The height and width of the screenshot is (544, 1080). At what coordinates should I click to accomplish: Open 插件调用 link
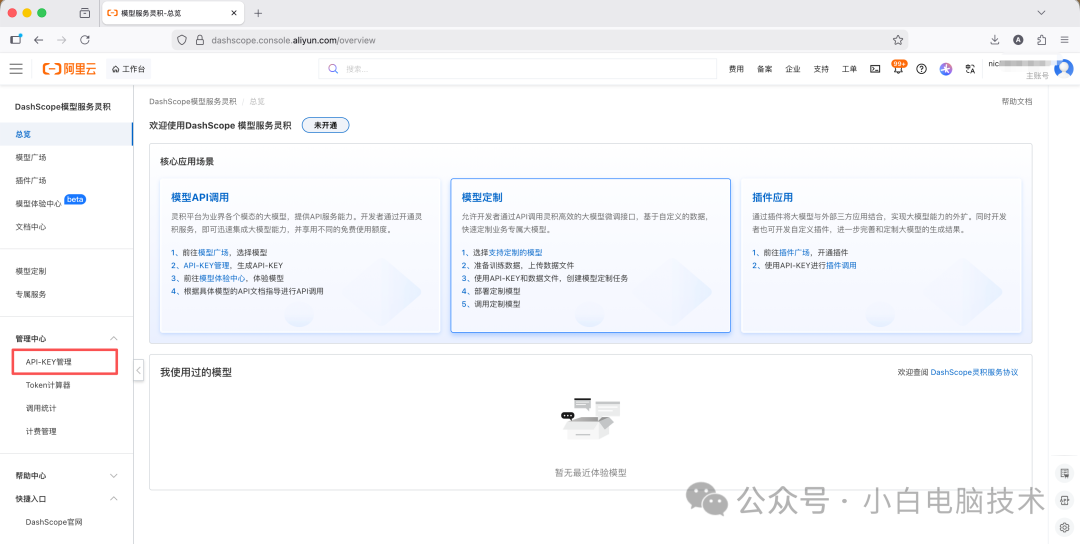(841, 265)
